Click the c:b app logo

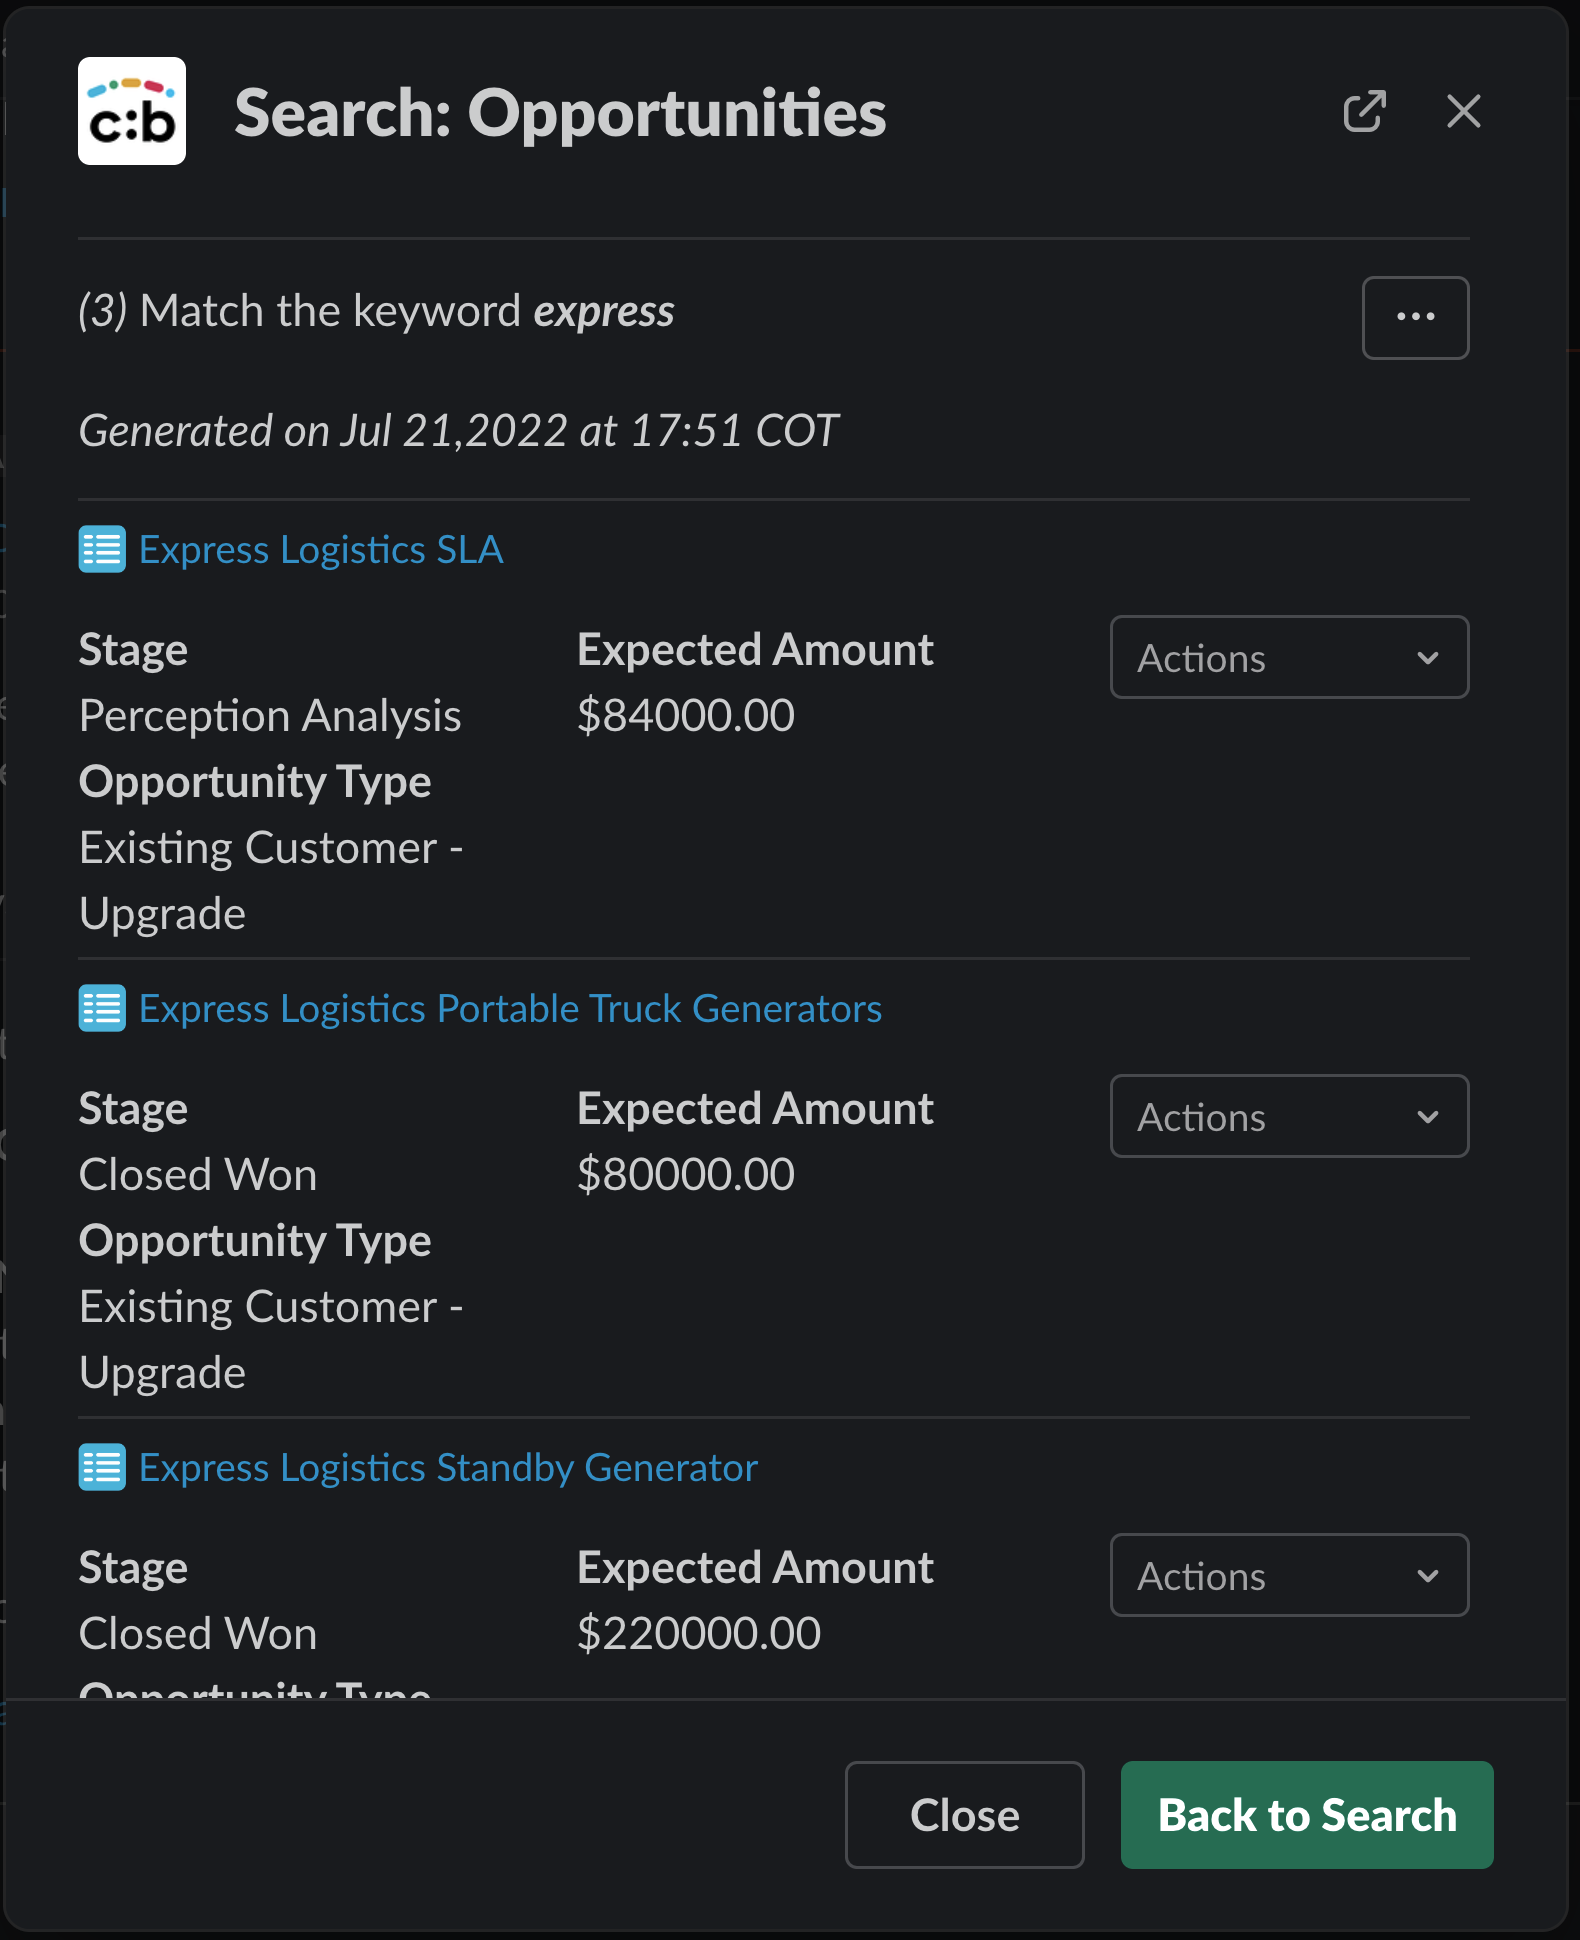pos(132,111)
